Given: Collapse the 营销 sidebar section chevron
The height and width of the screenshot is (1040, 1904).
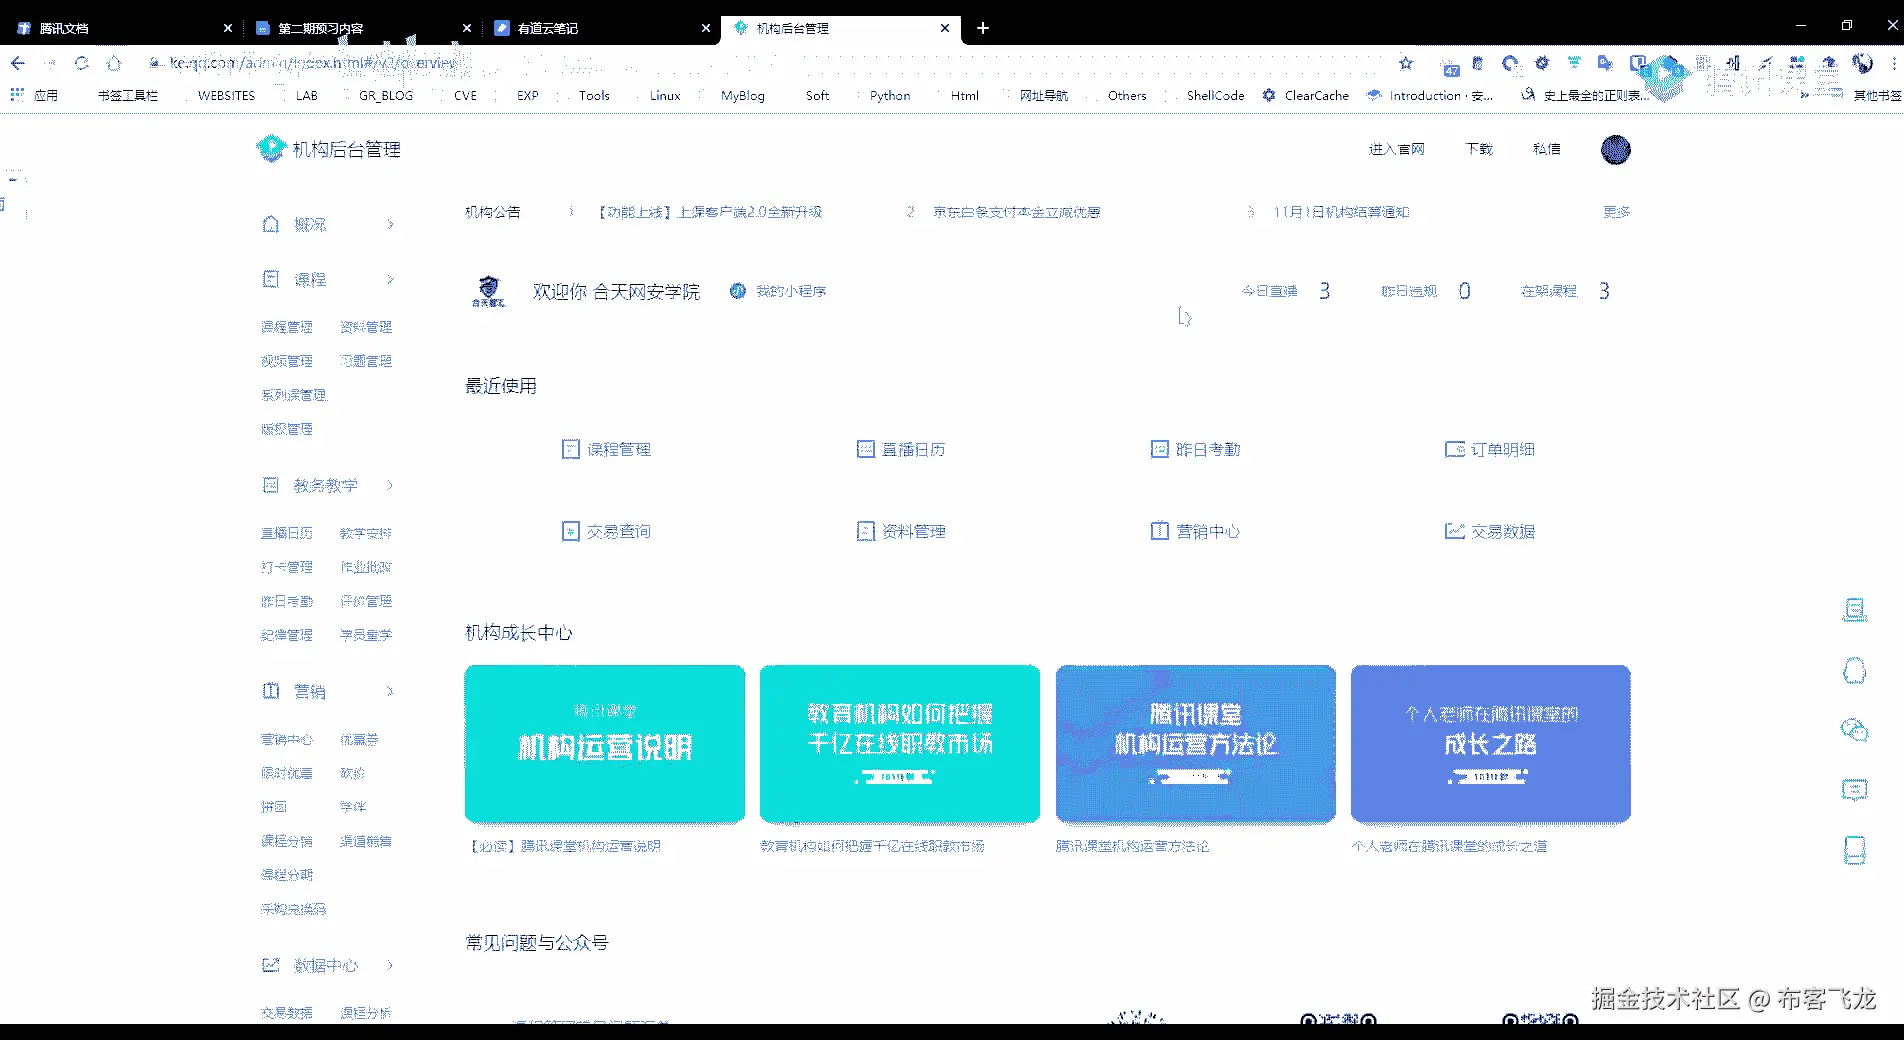Looking at the screenshot, I should click(x=390, y=691).
